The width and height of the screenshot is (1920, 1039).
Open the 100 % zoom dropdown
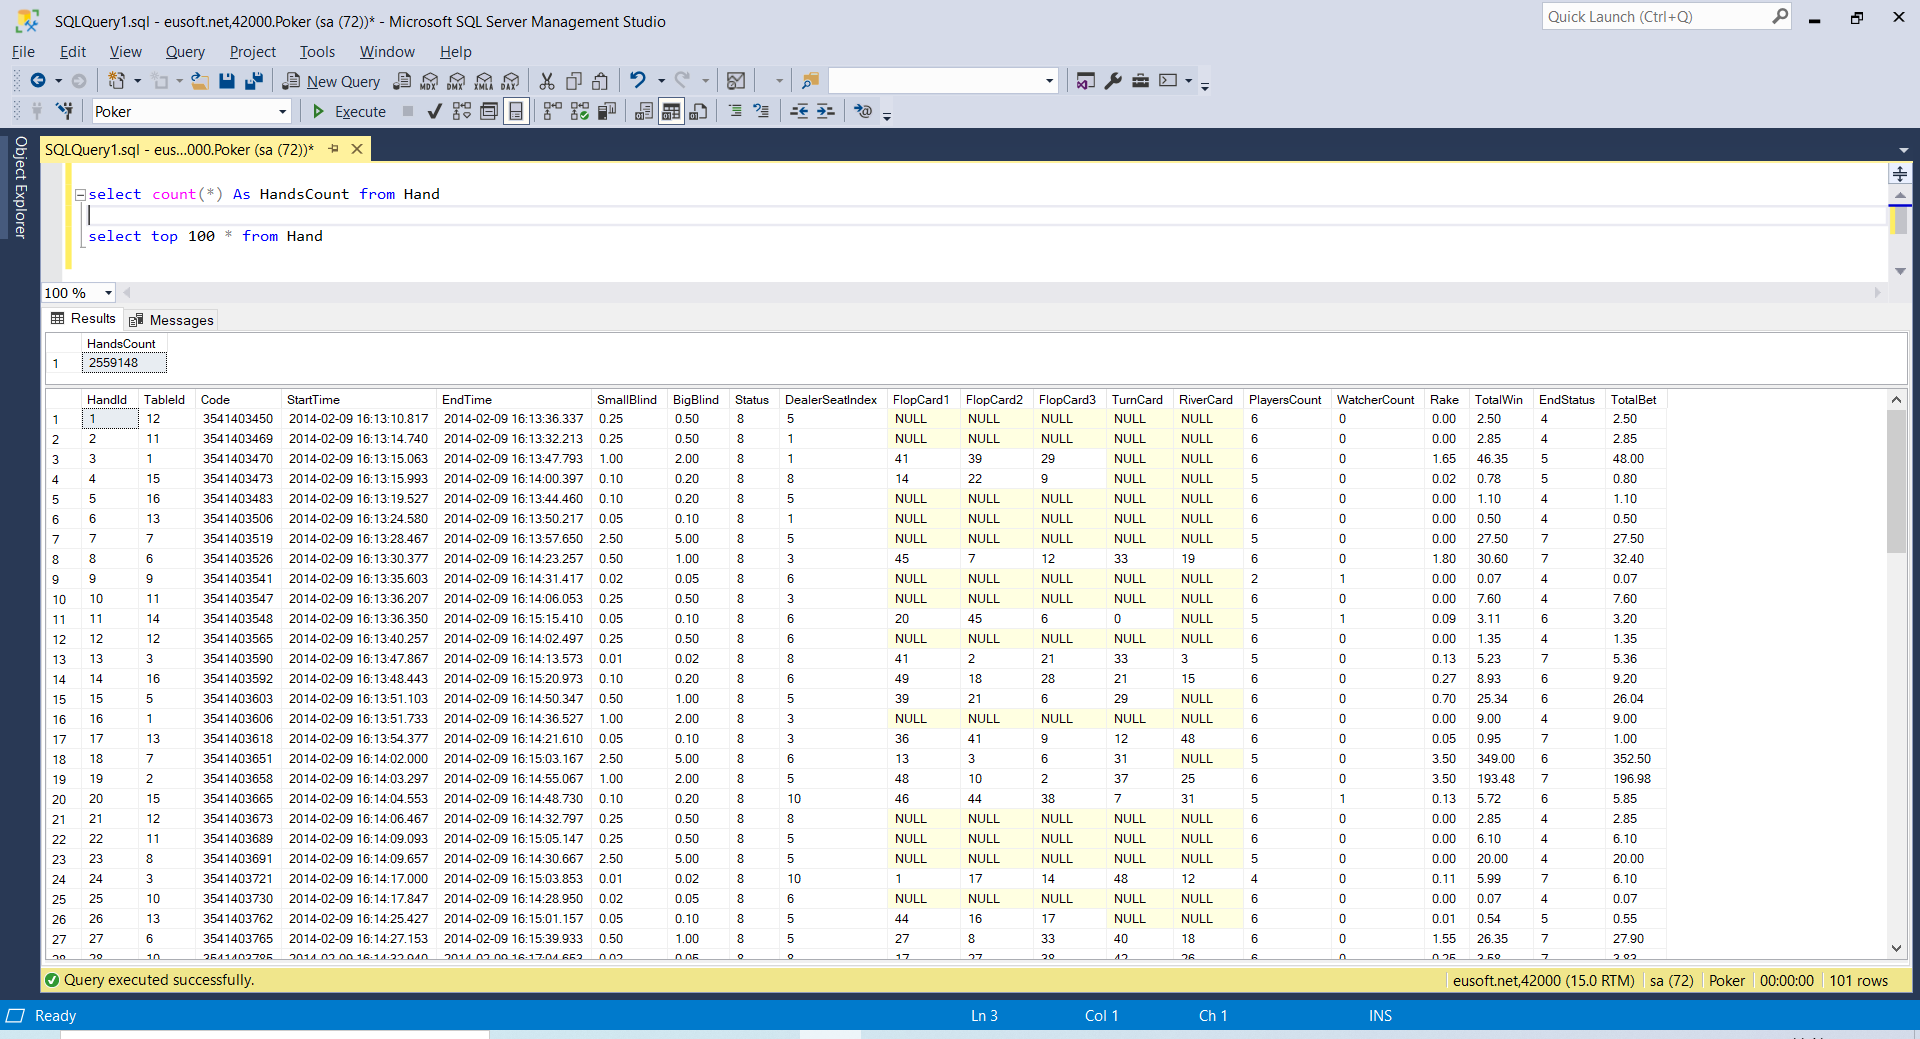pyautogui.click(x=108, y=293)
